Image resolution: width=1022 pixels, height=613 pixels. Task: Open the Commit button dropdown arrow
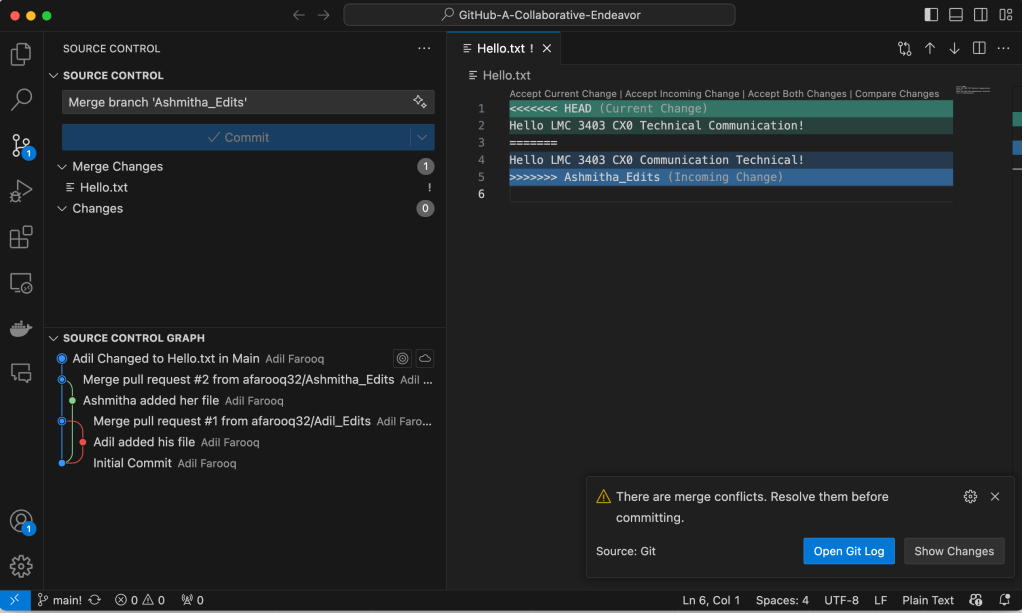(422, 138)
